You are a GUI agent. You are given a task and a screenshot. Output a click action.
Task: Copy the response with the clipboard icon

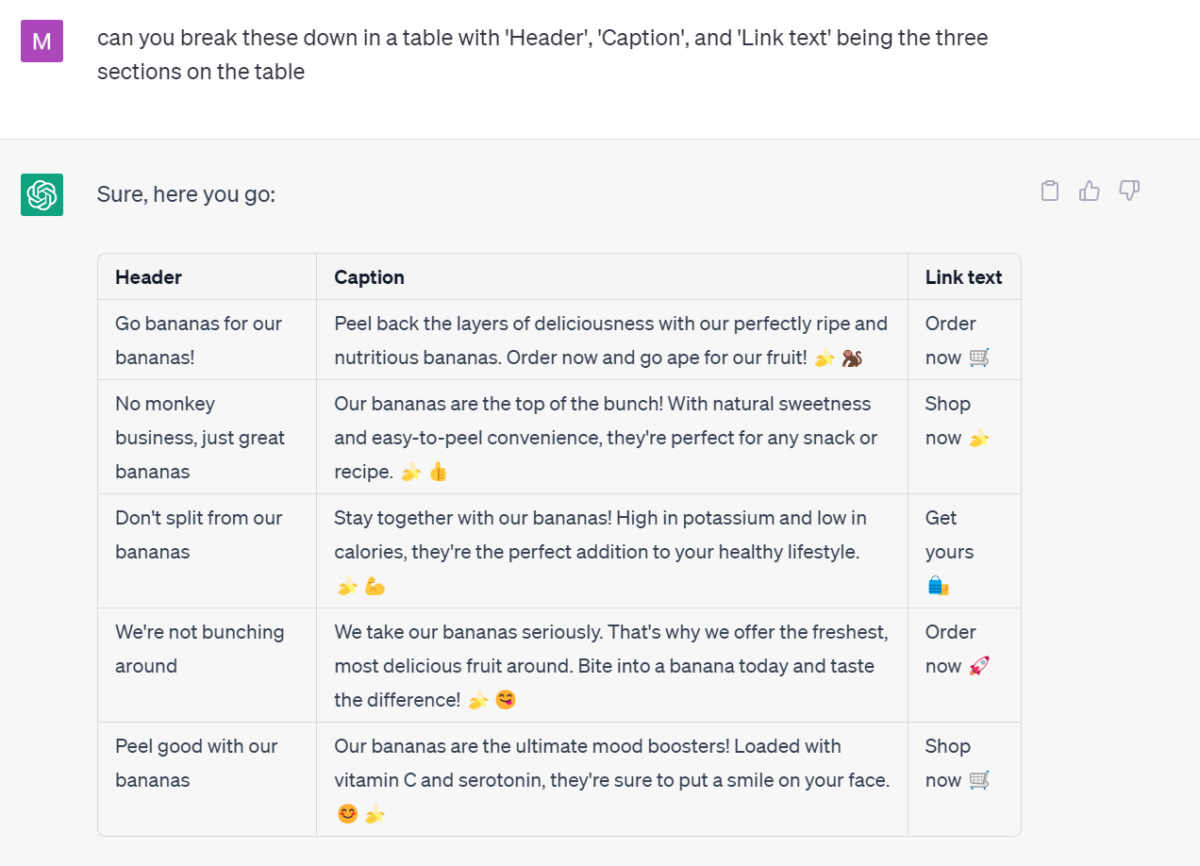coord(1050,191)
